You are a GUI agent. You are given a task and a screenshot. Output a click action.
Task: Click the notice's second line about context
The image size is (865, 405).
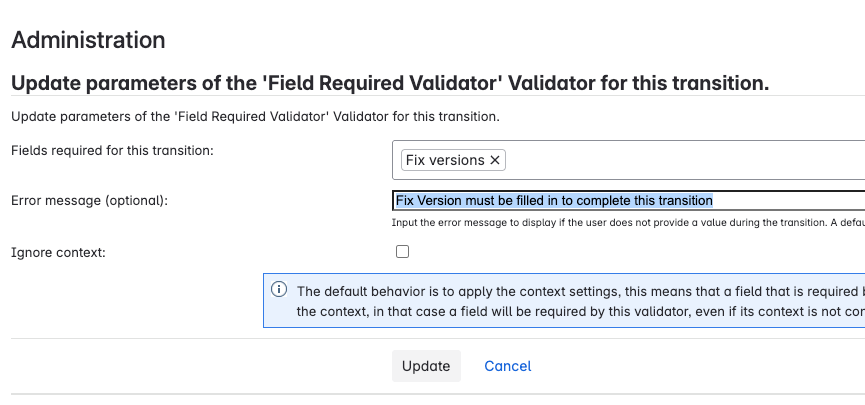tap(581, 311)
